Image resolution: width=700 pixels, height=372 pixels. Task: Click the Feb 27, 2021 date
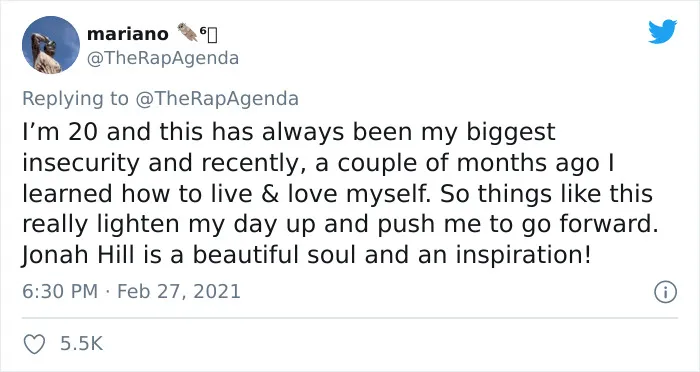(x=179, y=292)
